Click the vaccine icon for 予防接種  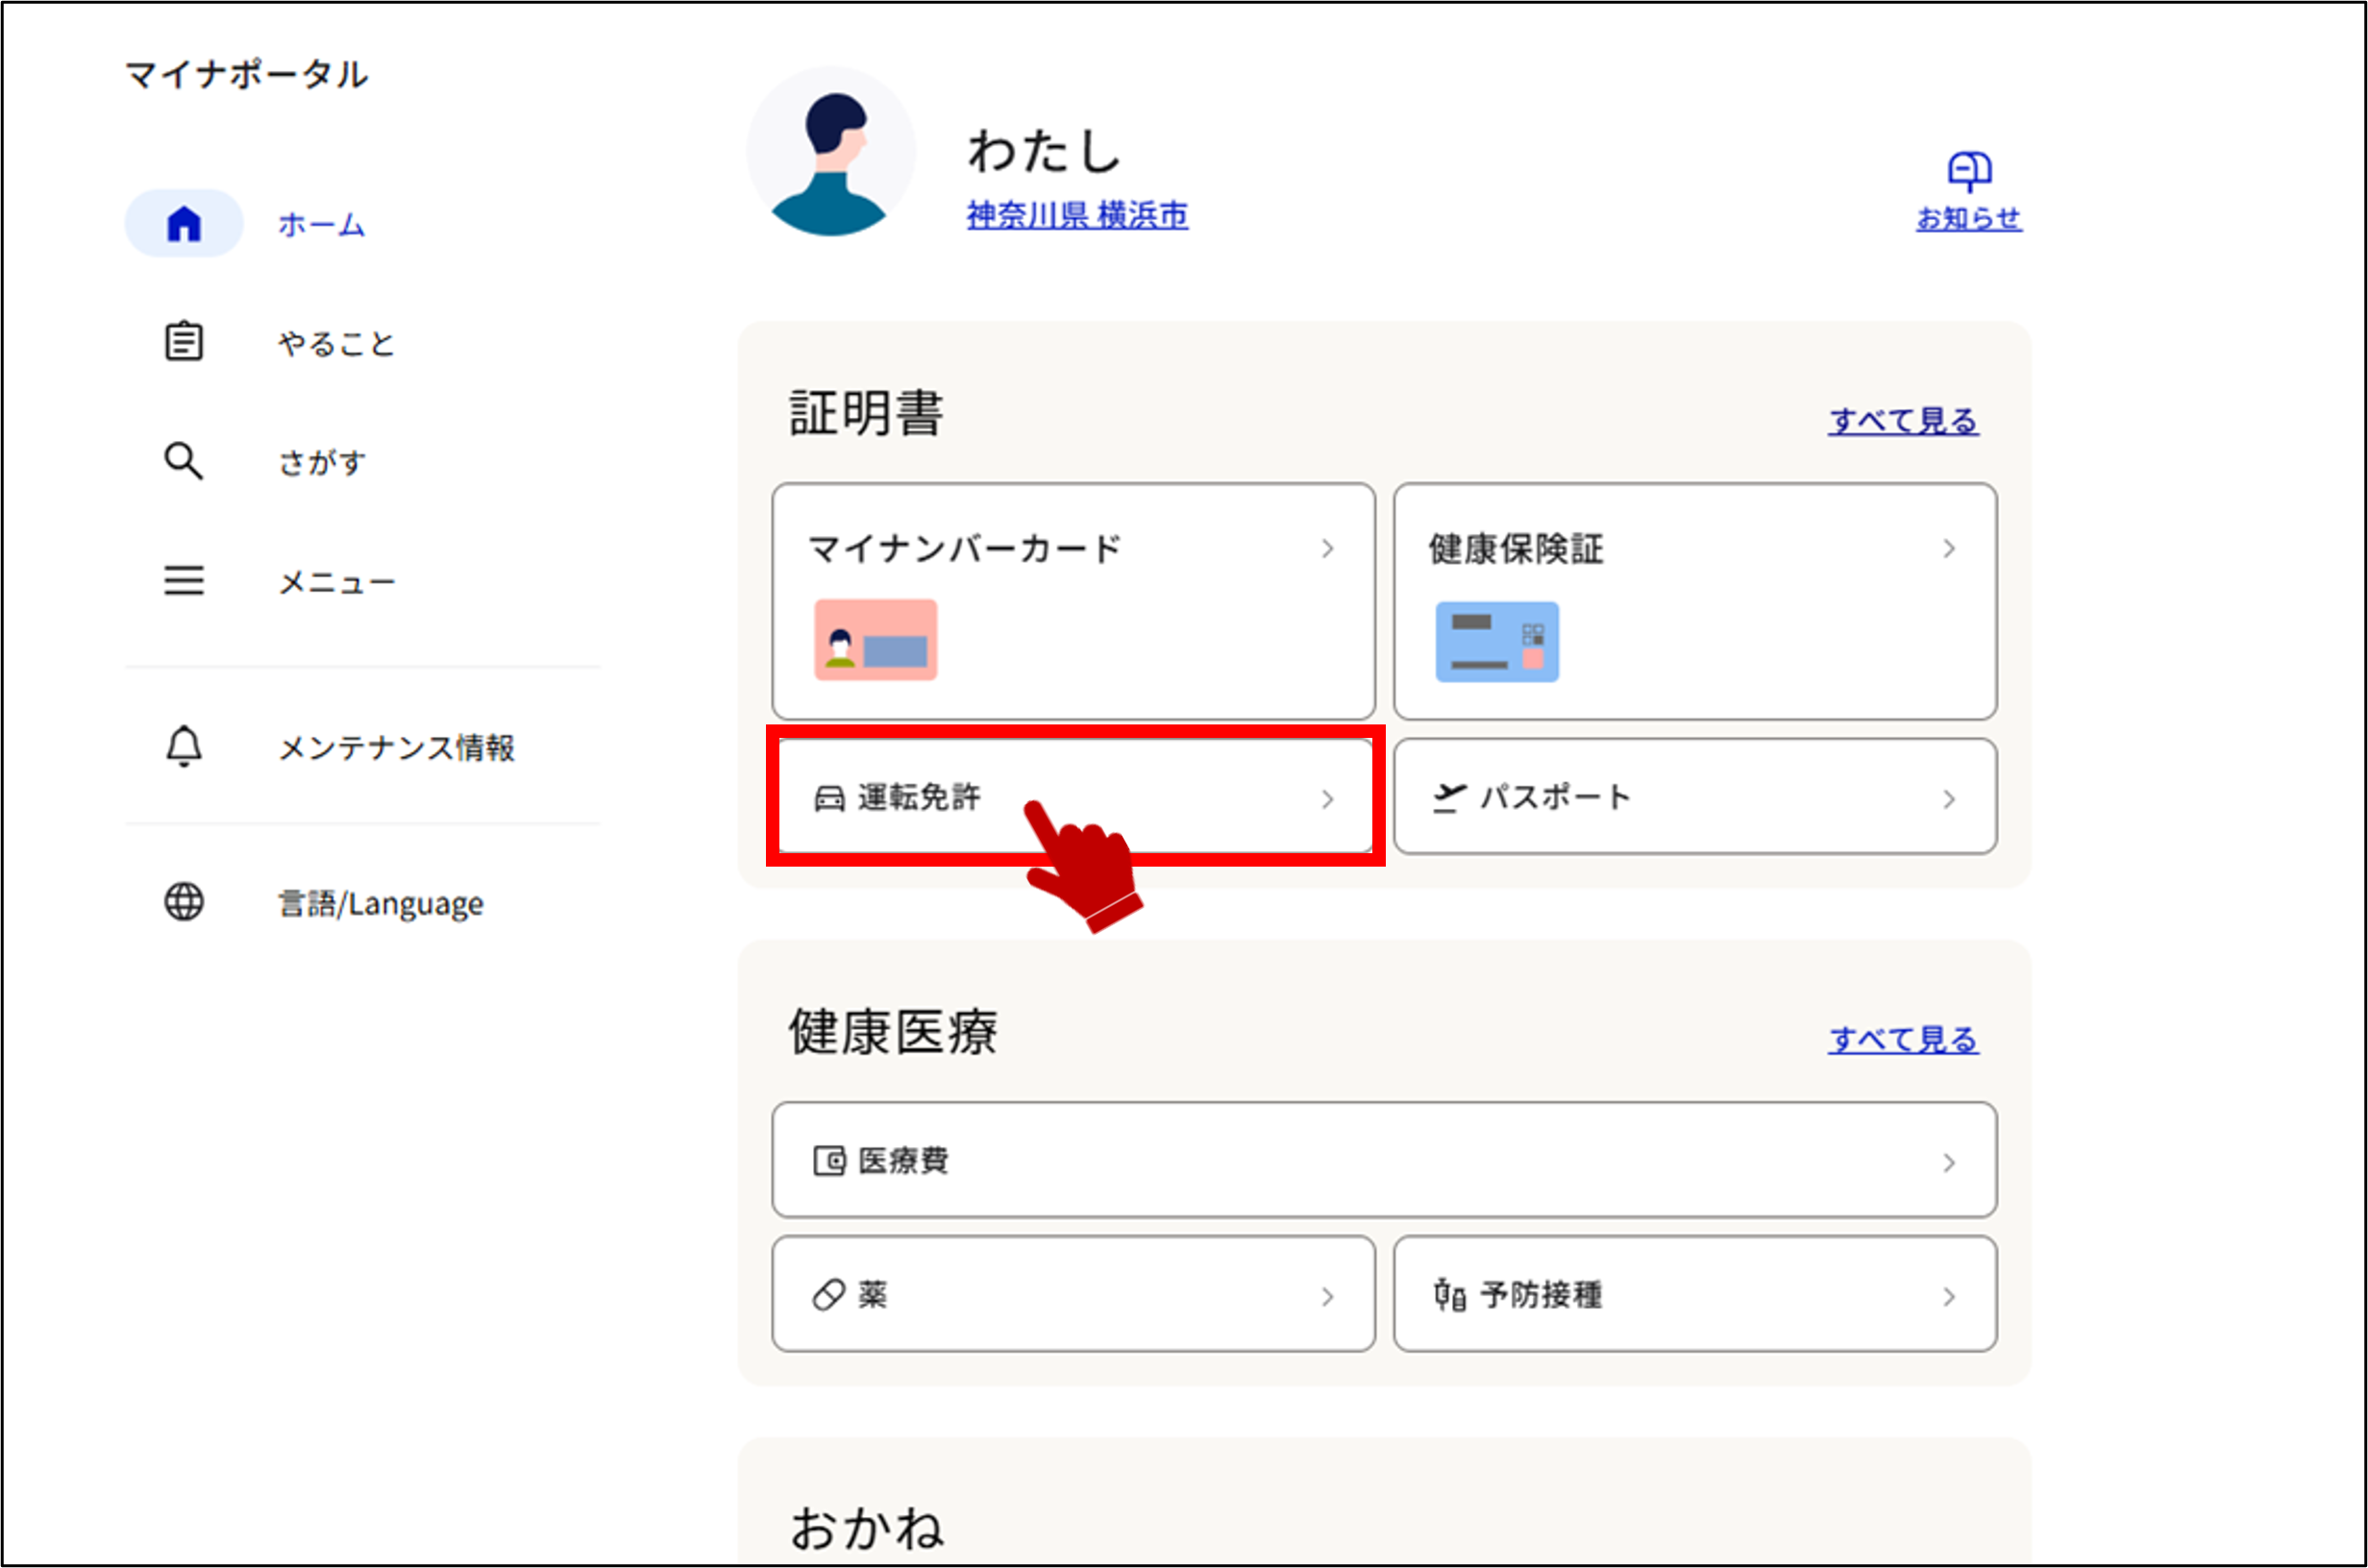(x=1449, y=1295)
